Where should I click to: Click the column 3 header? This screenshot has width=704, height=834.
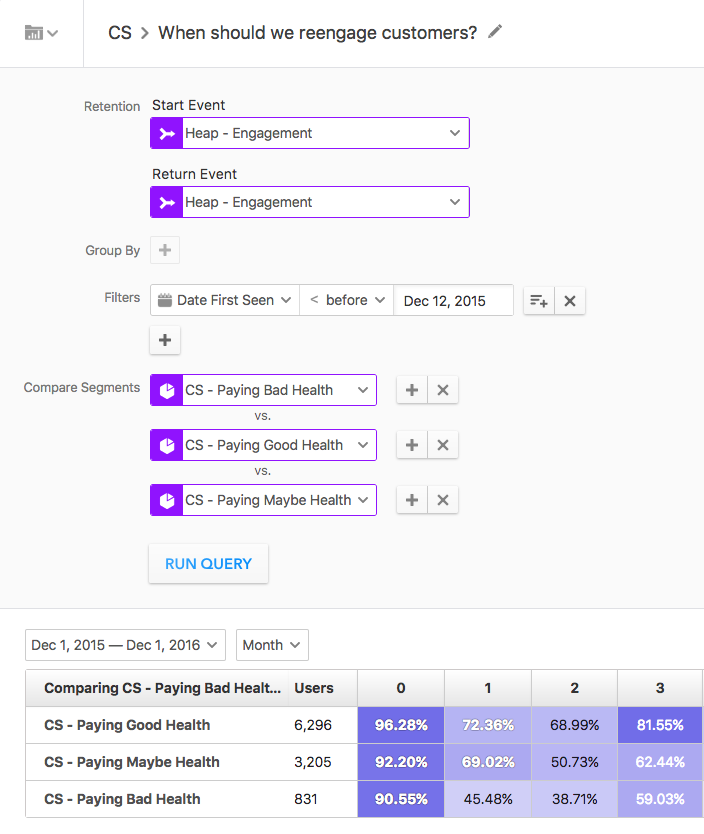click(x=660, y=688)
